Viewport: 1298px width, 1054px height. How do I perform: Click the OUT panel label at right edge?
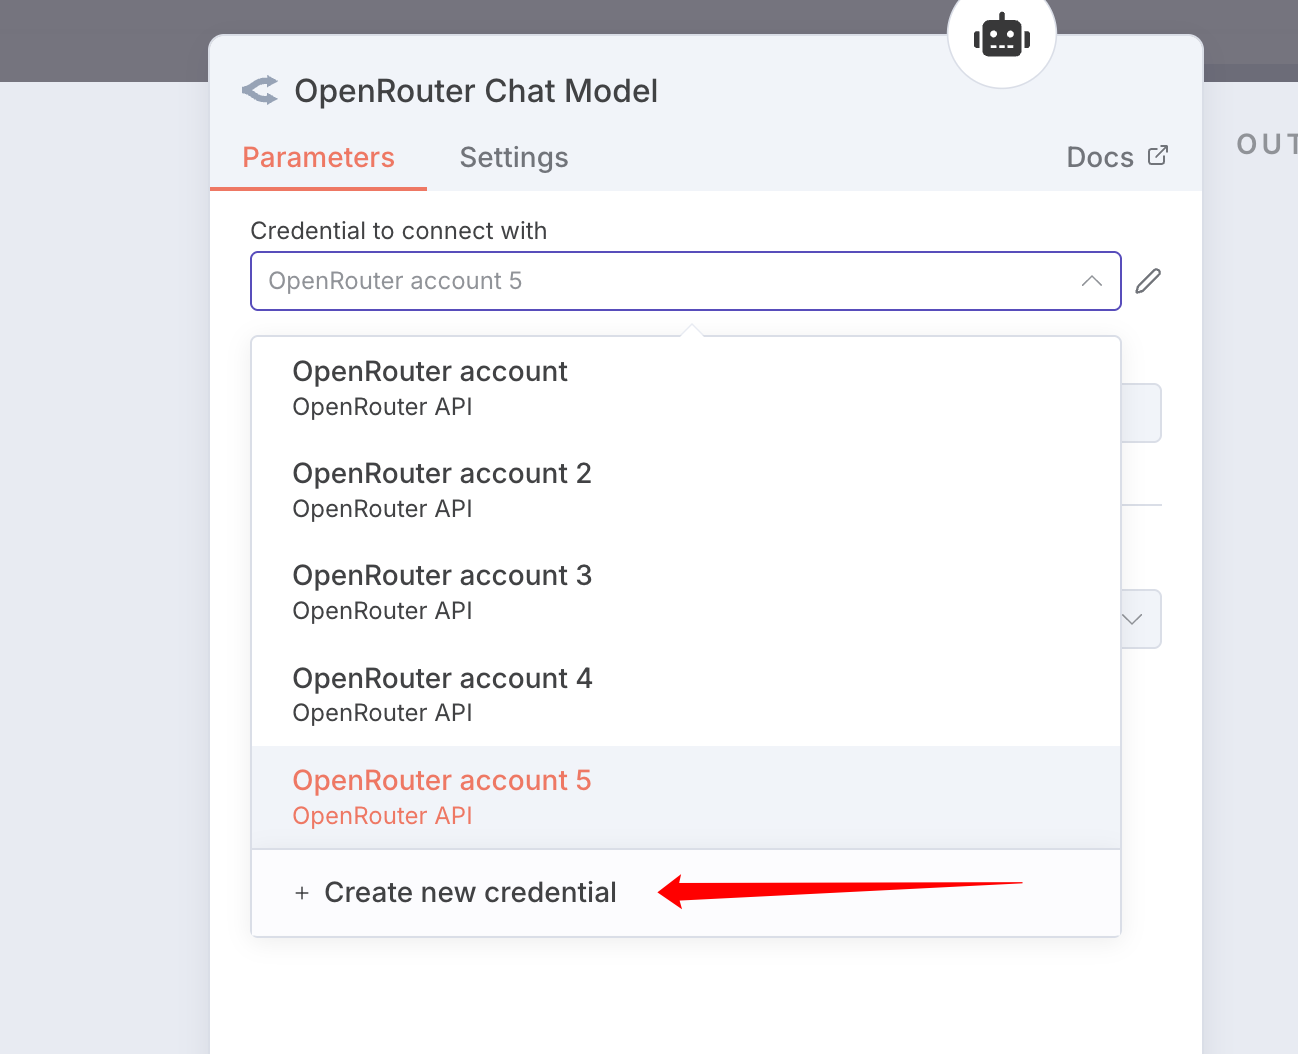tap(1266, 145)
